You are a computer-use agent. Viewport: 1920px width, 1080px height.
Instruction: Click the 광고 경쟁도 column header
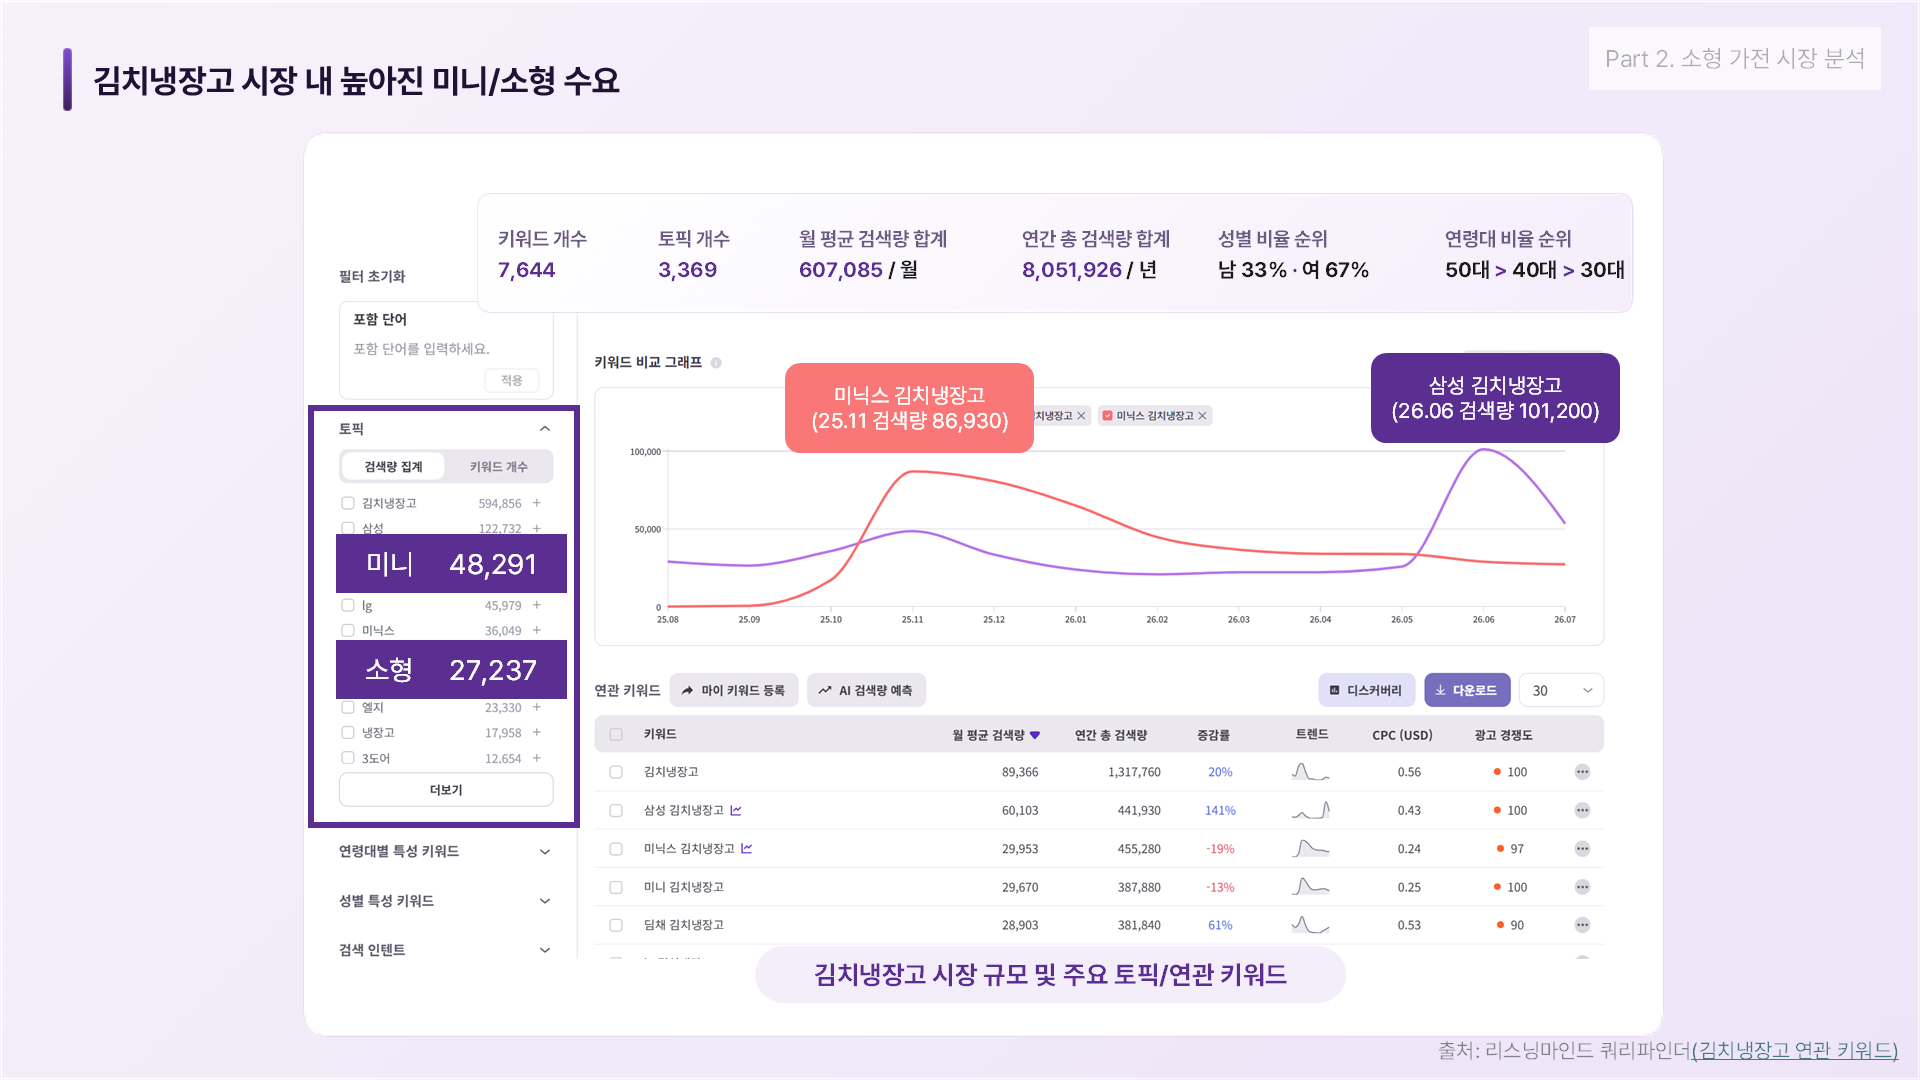pos(1503,735)
